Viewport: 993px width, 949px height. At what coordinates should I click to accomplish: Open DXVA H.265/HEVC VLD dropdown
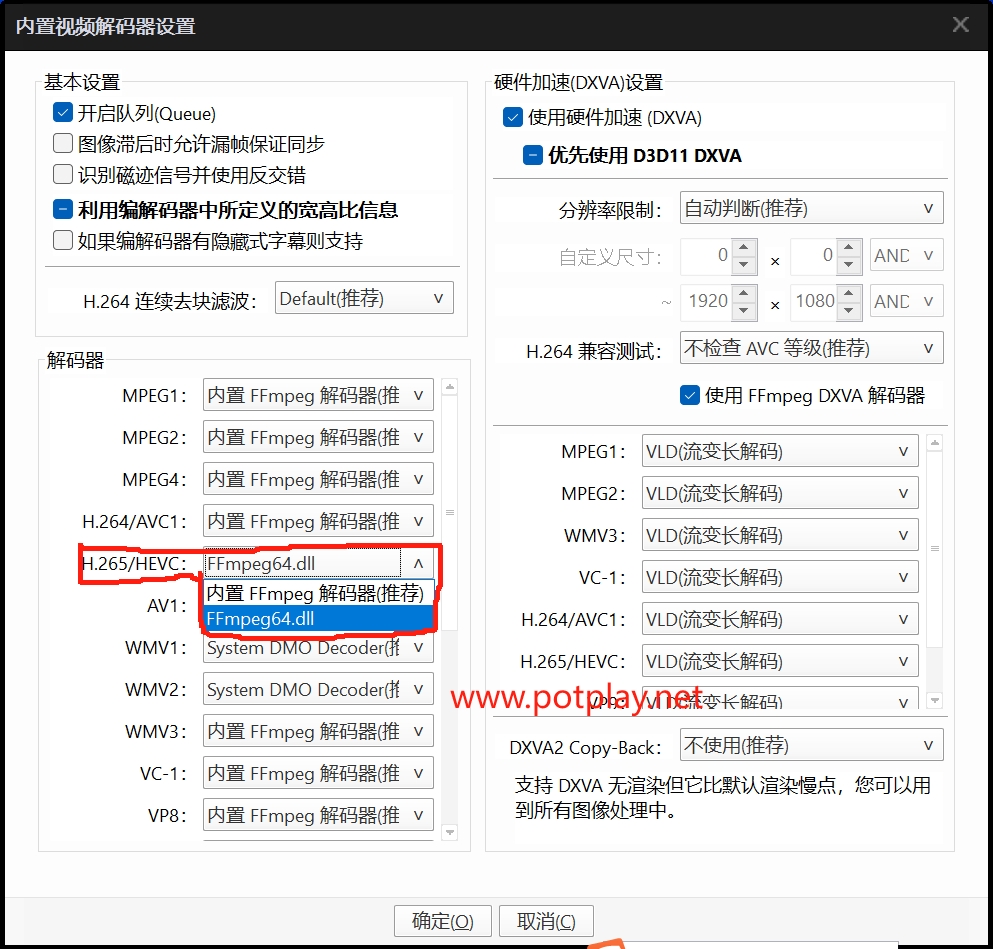pos(780,661)
